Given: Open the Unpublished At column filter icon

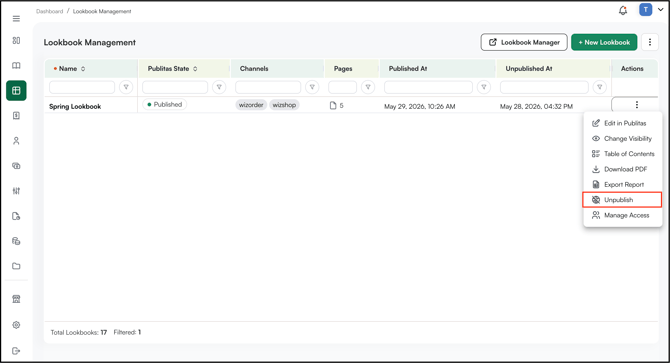Looking at the screenshot, I should tap(600, 87).
